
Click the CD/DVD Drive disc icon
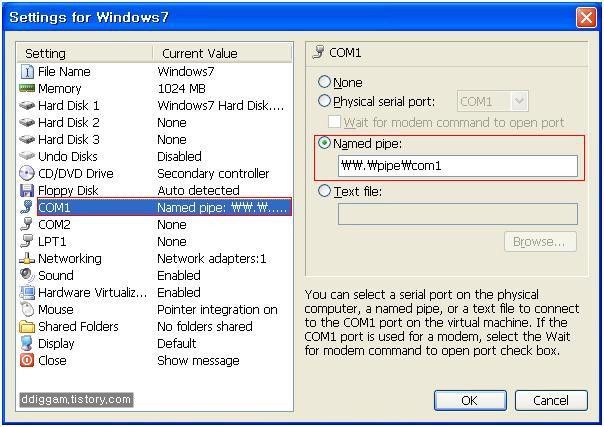tap(27, 173)
